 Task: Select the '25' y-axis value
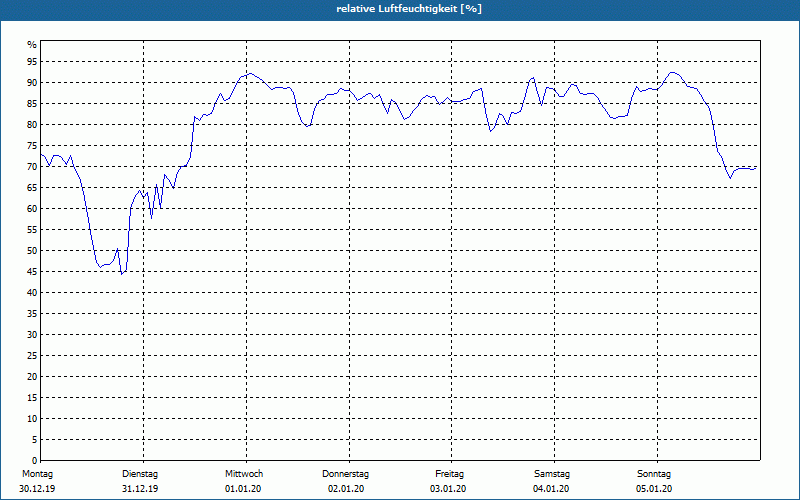point(32,356)
